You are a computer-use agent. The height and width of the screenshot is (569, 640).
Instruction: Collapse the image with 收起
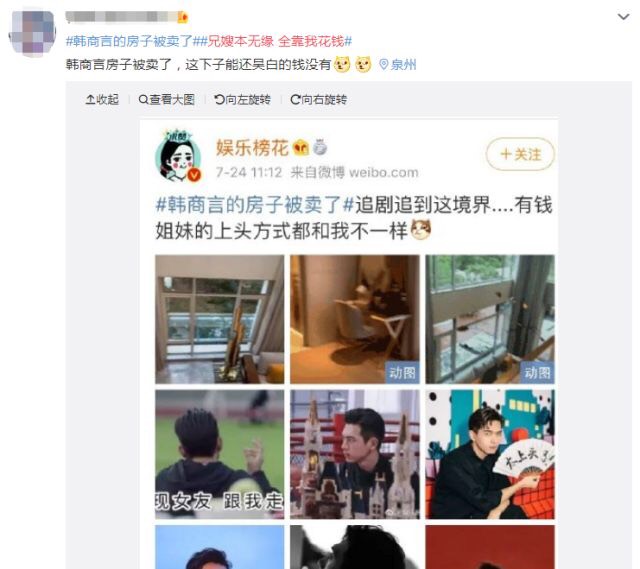click(x=102, y=100)
